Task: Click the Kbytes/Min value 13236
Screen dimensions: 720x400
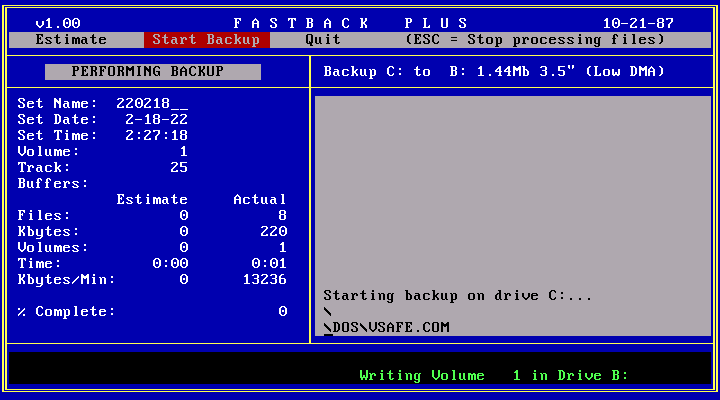Action: [264, 280]
